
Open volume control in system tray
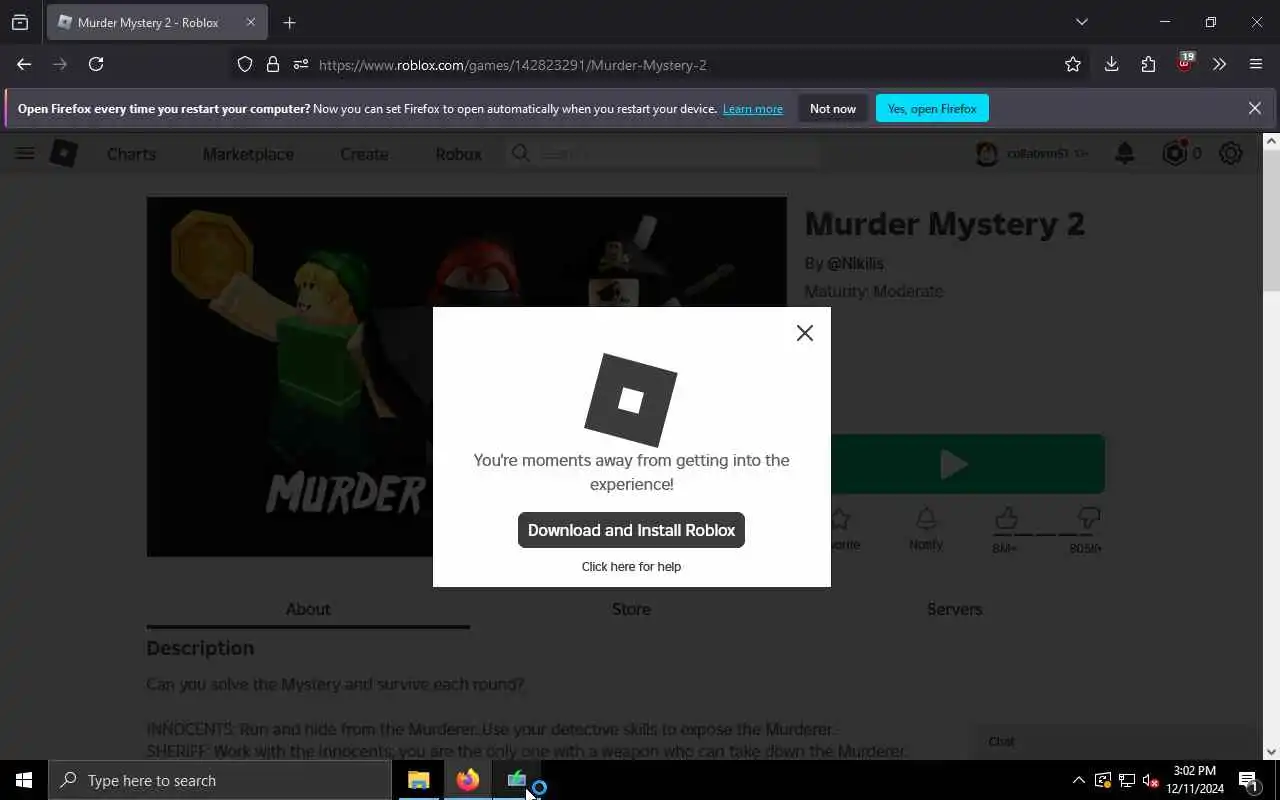click(1150, 780)
